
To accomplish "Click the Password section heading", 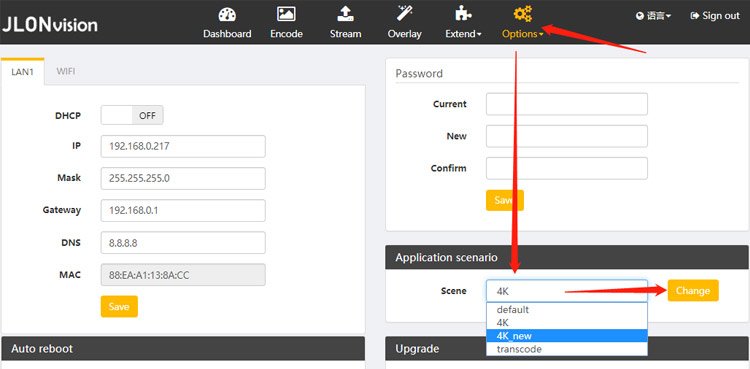I will point(419,74).
